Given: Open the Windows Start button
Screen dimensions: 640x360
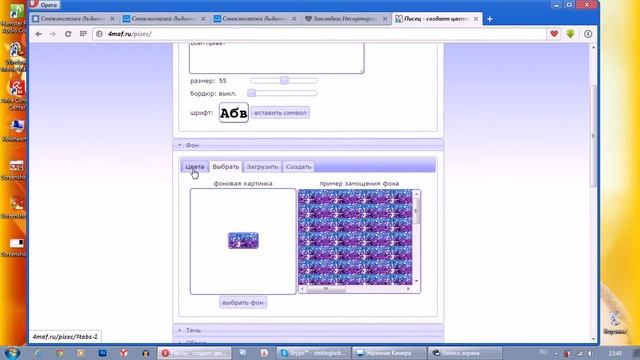Looking at the screenshot, I should coord(12,353).
